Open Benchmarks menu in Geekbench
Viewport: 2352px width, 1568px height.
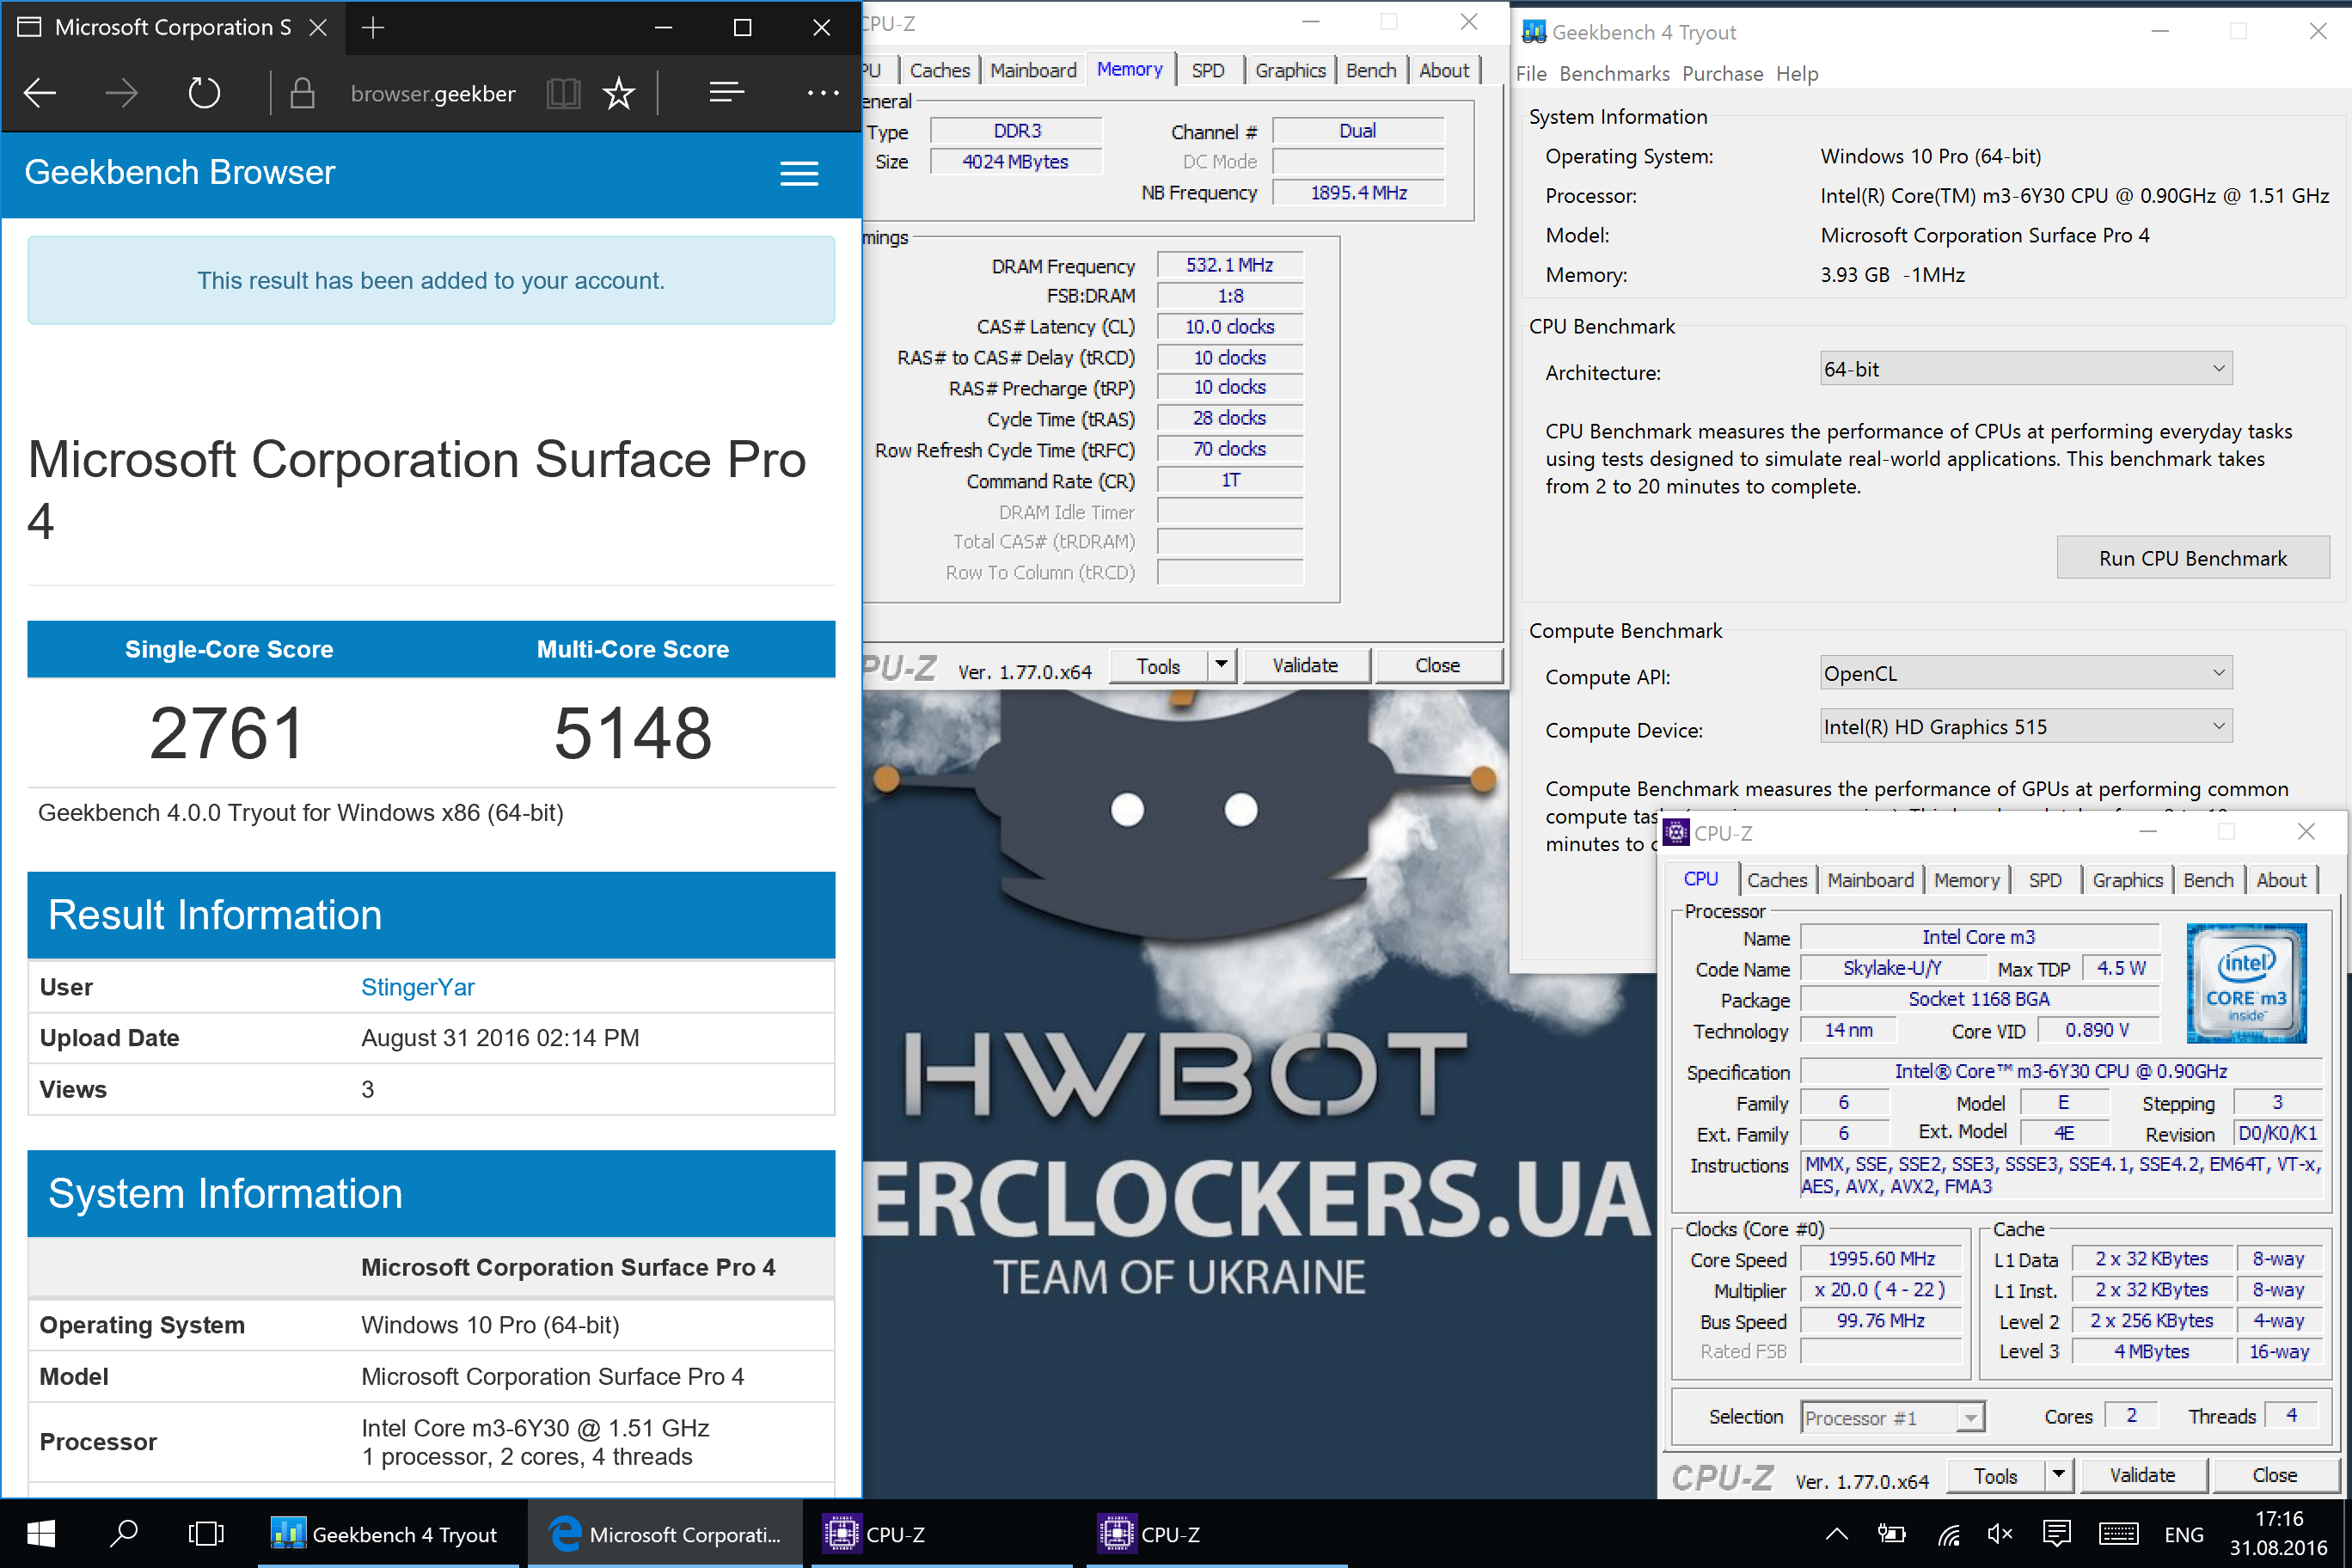pos(1614,74)
